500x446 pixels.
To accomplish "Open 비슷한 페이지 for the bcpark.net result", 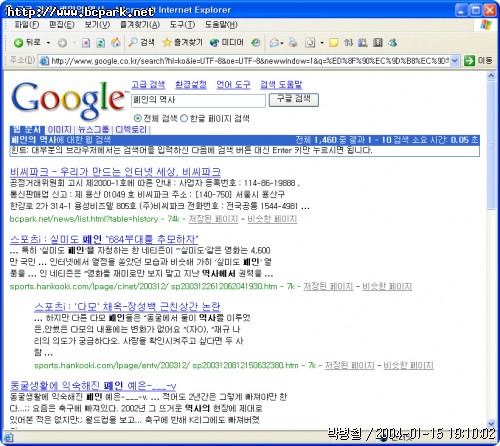I will [x=272, y=219].
